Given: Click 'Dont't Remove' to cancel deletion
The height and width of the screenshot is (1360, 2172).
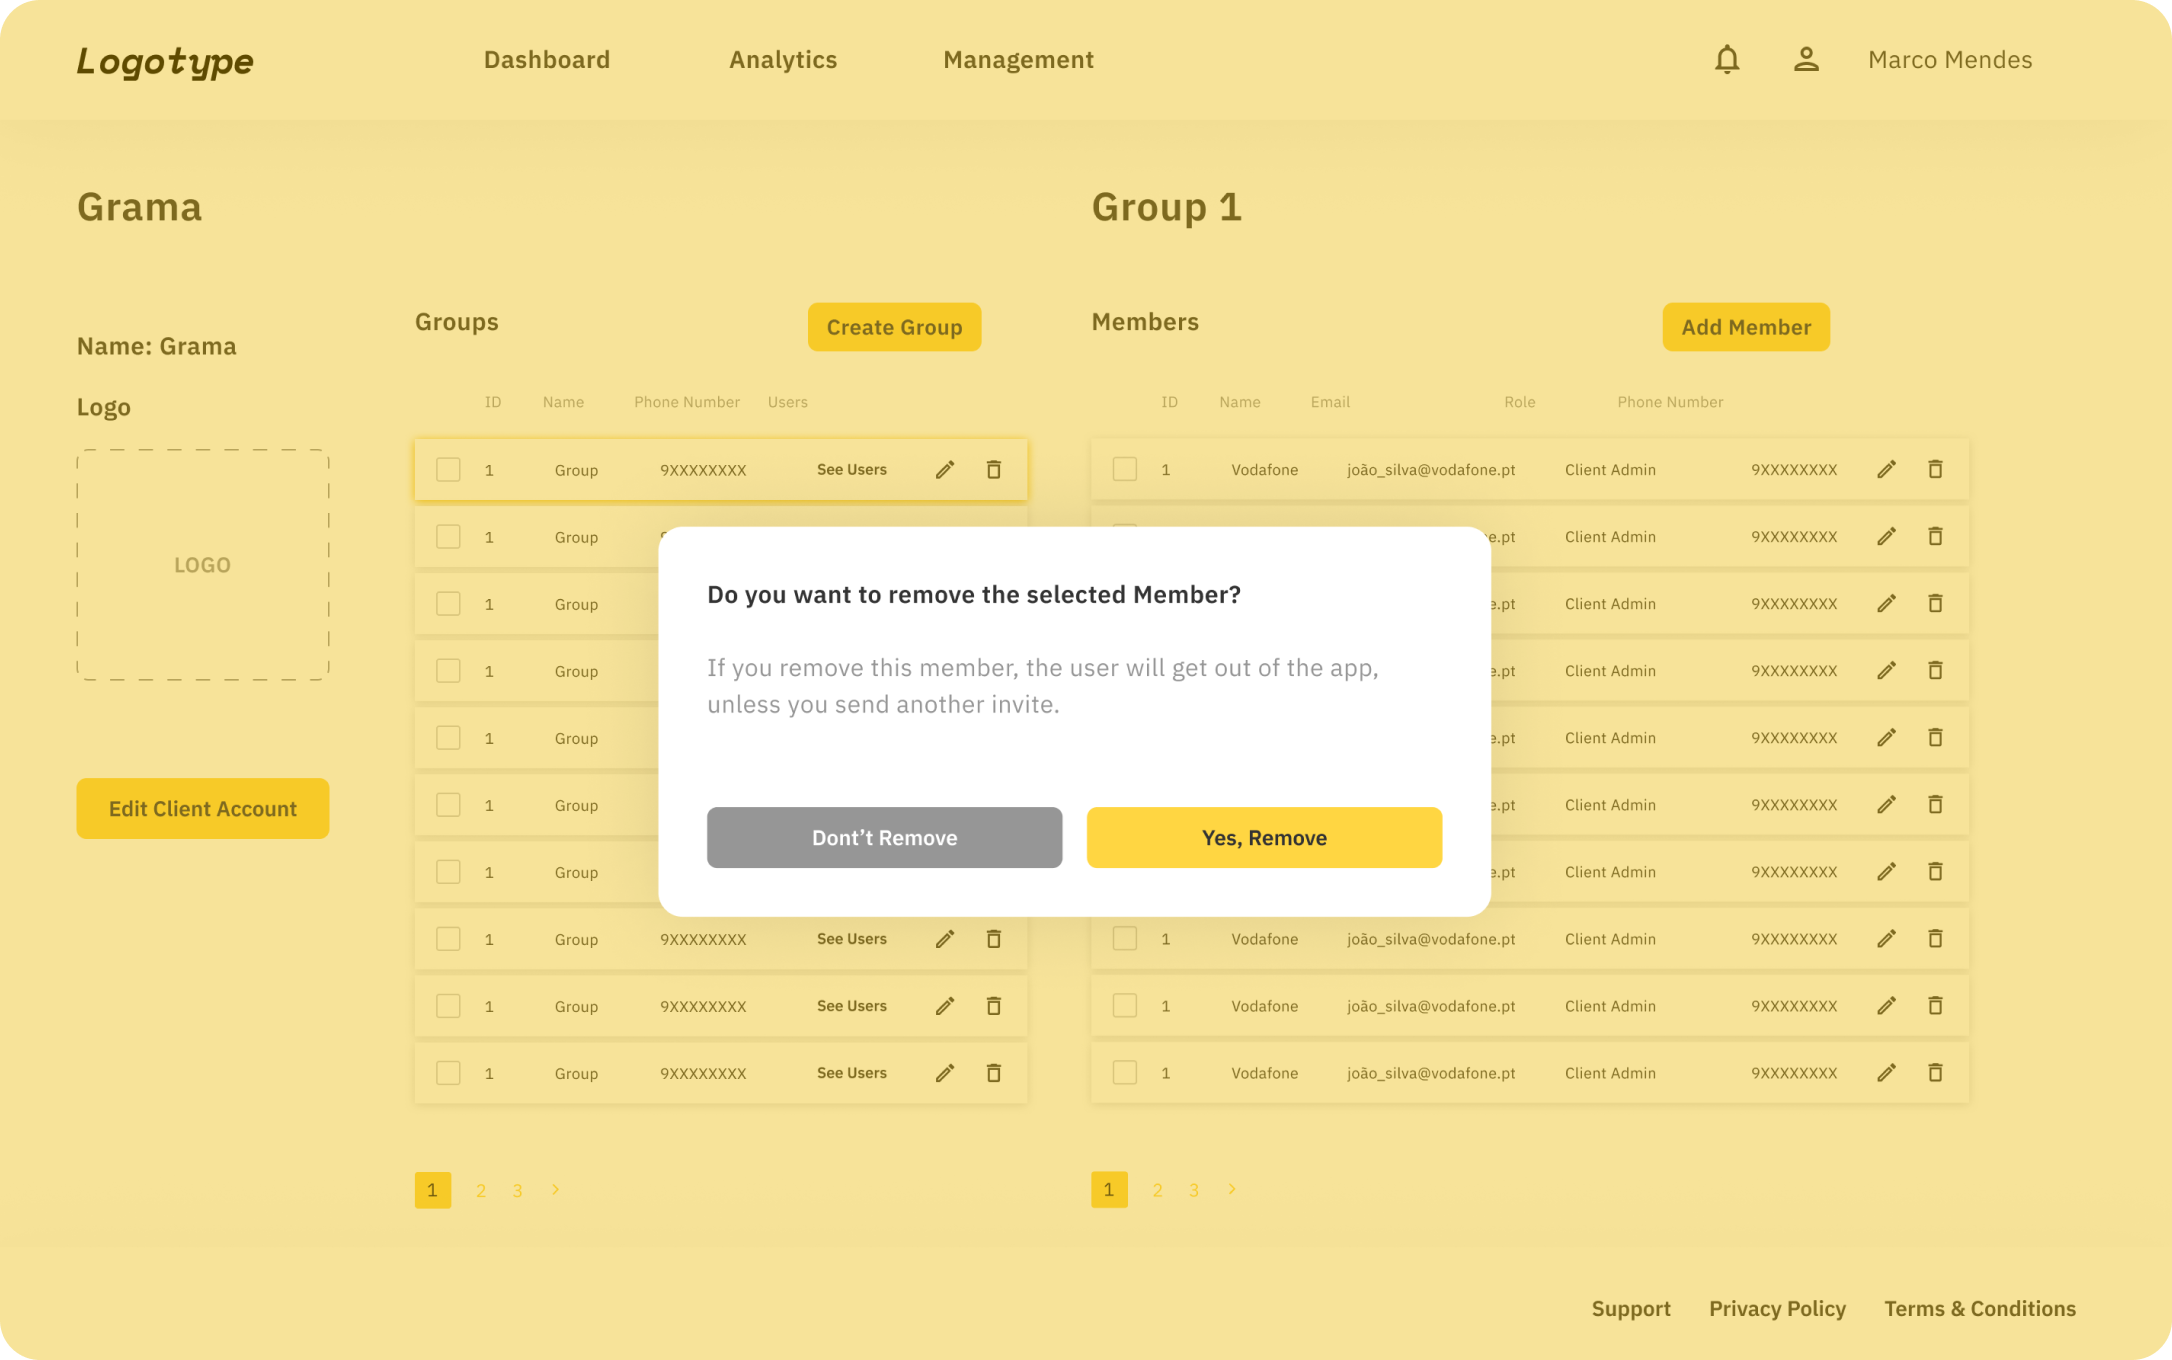Looking at the screenshot, I should point(883,837).
